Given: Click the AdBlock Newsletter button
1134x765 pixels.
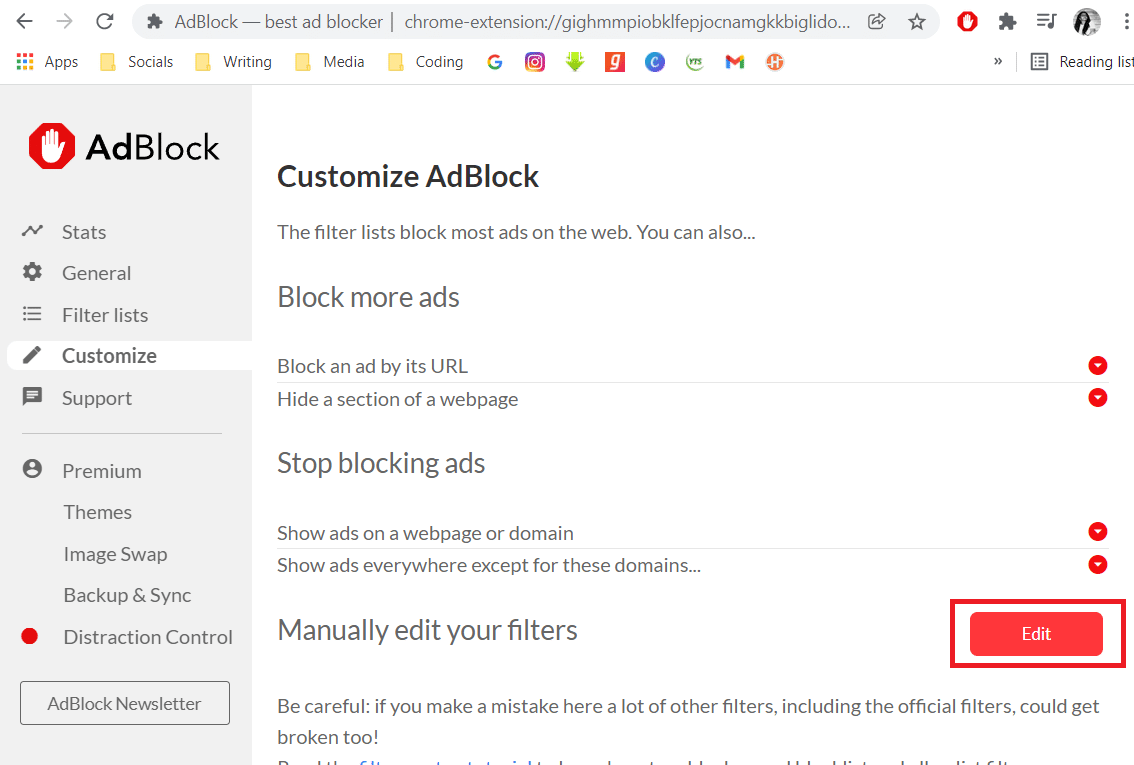Looking at the screenshot, I should coord(124,703).
